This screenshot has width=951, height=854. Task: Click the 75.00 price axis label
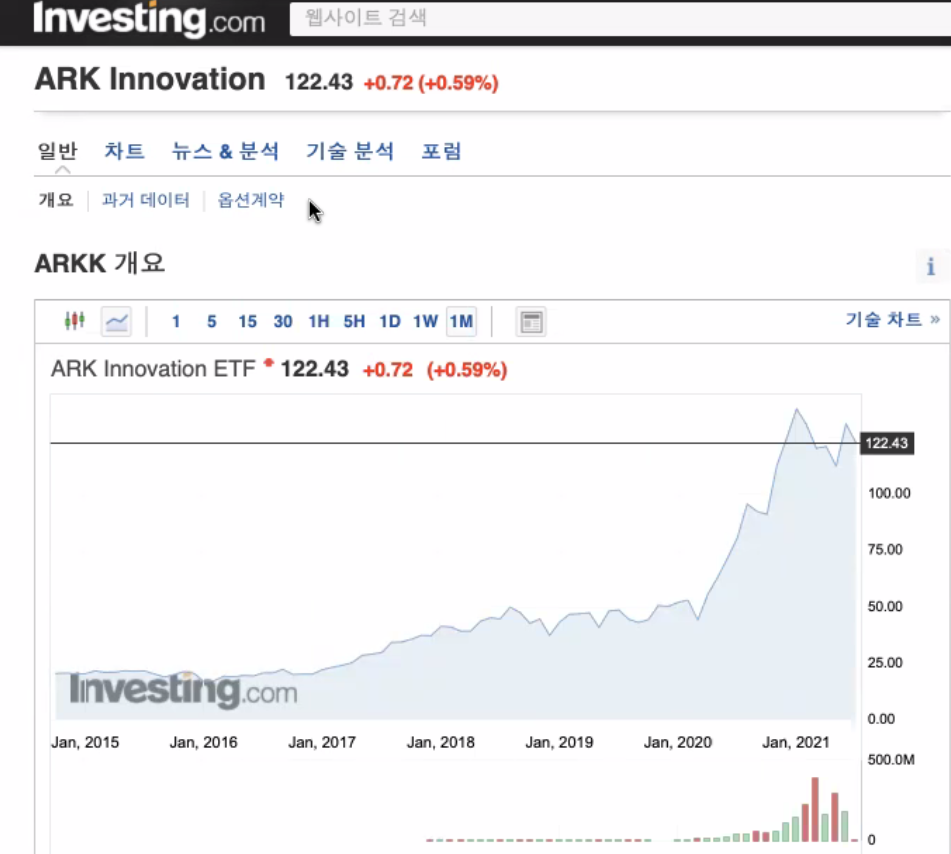(x=885, y=550)
